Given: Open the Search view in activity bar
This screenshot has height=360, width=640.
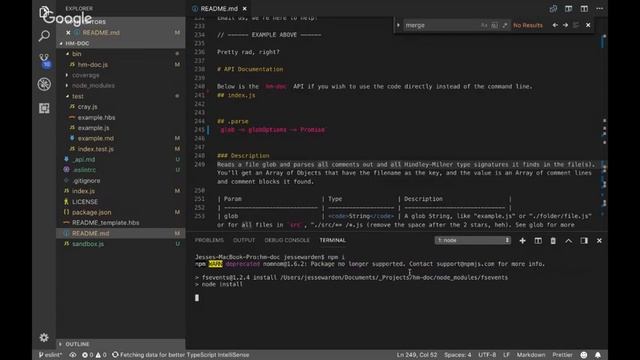Looking at the screenshot, I should (44, 36).
